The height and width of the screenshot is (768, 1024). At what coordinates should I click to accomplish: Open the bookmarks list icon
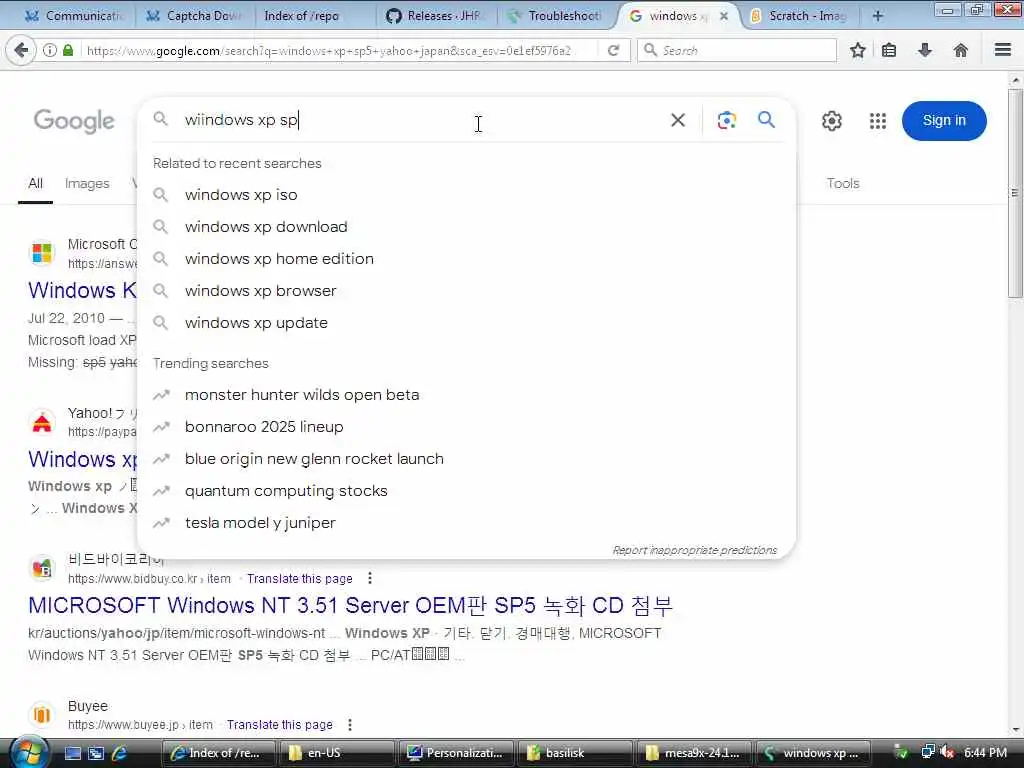(889, 50)
